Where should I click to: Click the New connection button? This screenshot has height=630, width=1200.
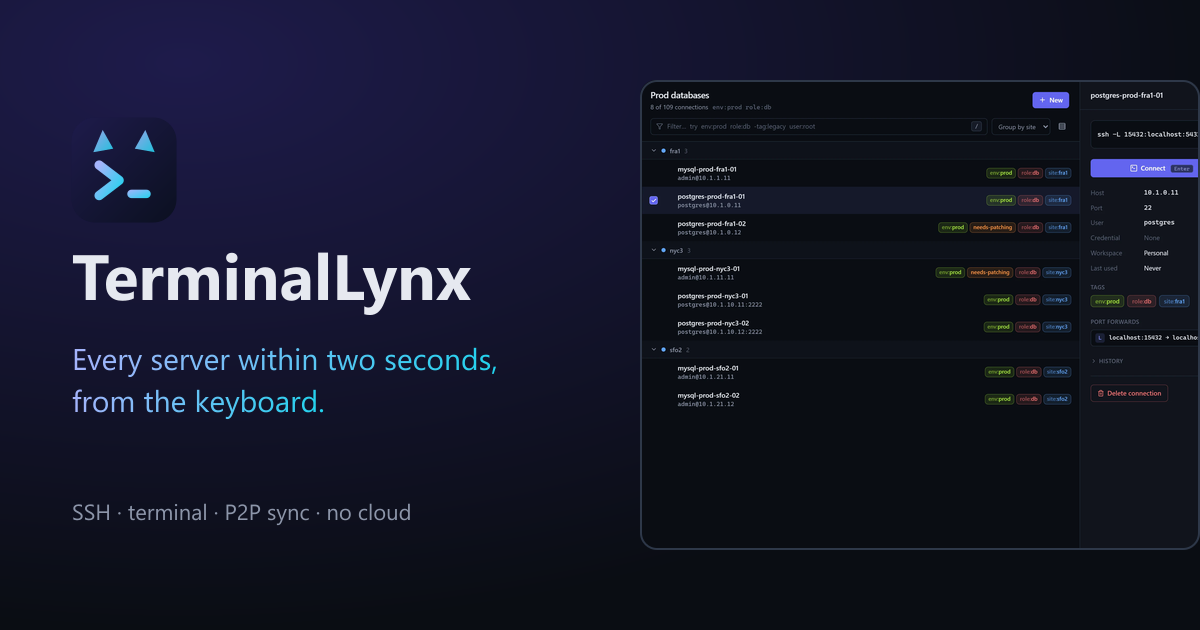(1051, 100)
